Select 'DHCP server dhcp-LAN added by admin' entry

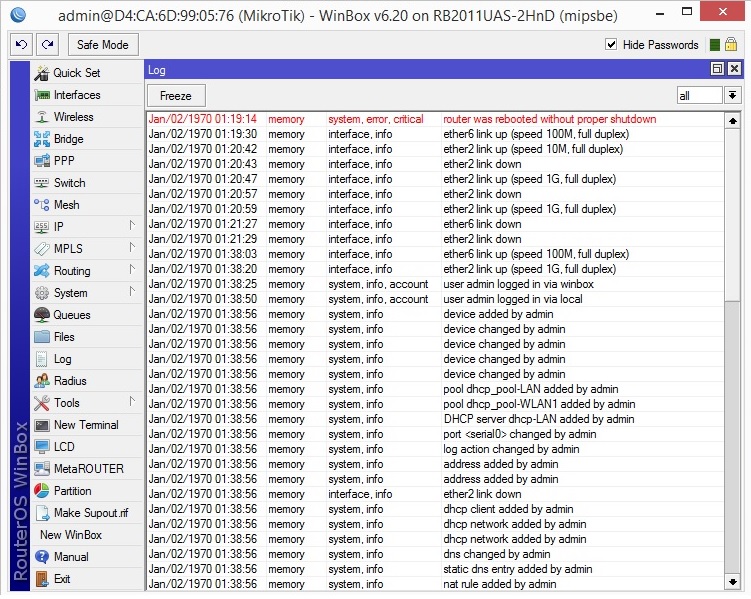click(435, 419)
